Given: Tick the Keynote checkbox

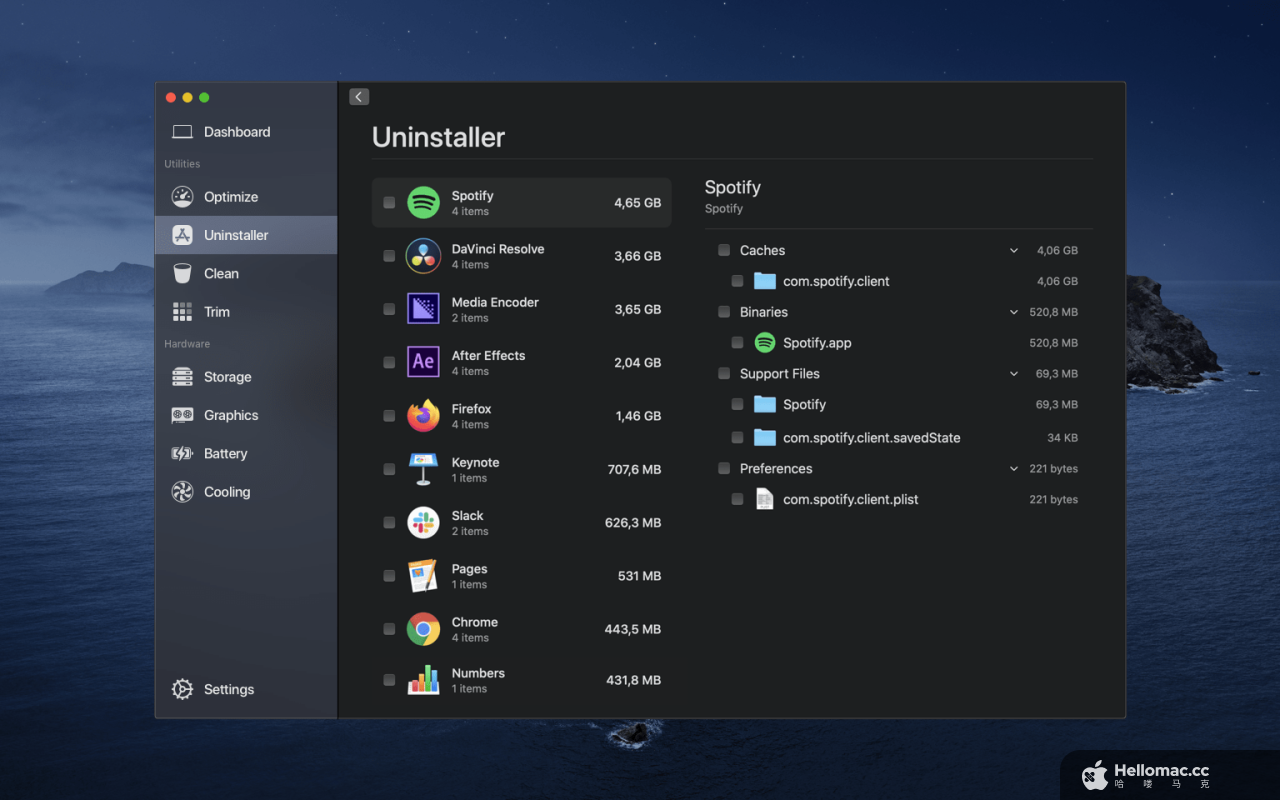Looking at the screenshot, I should pyautogui.click(x=389, y=469).
